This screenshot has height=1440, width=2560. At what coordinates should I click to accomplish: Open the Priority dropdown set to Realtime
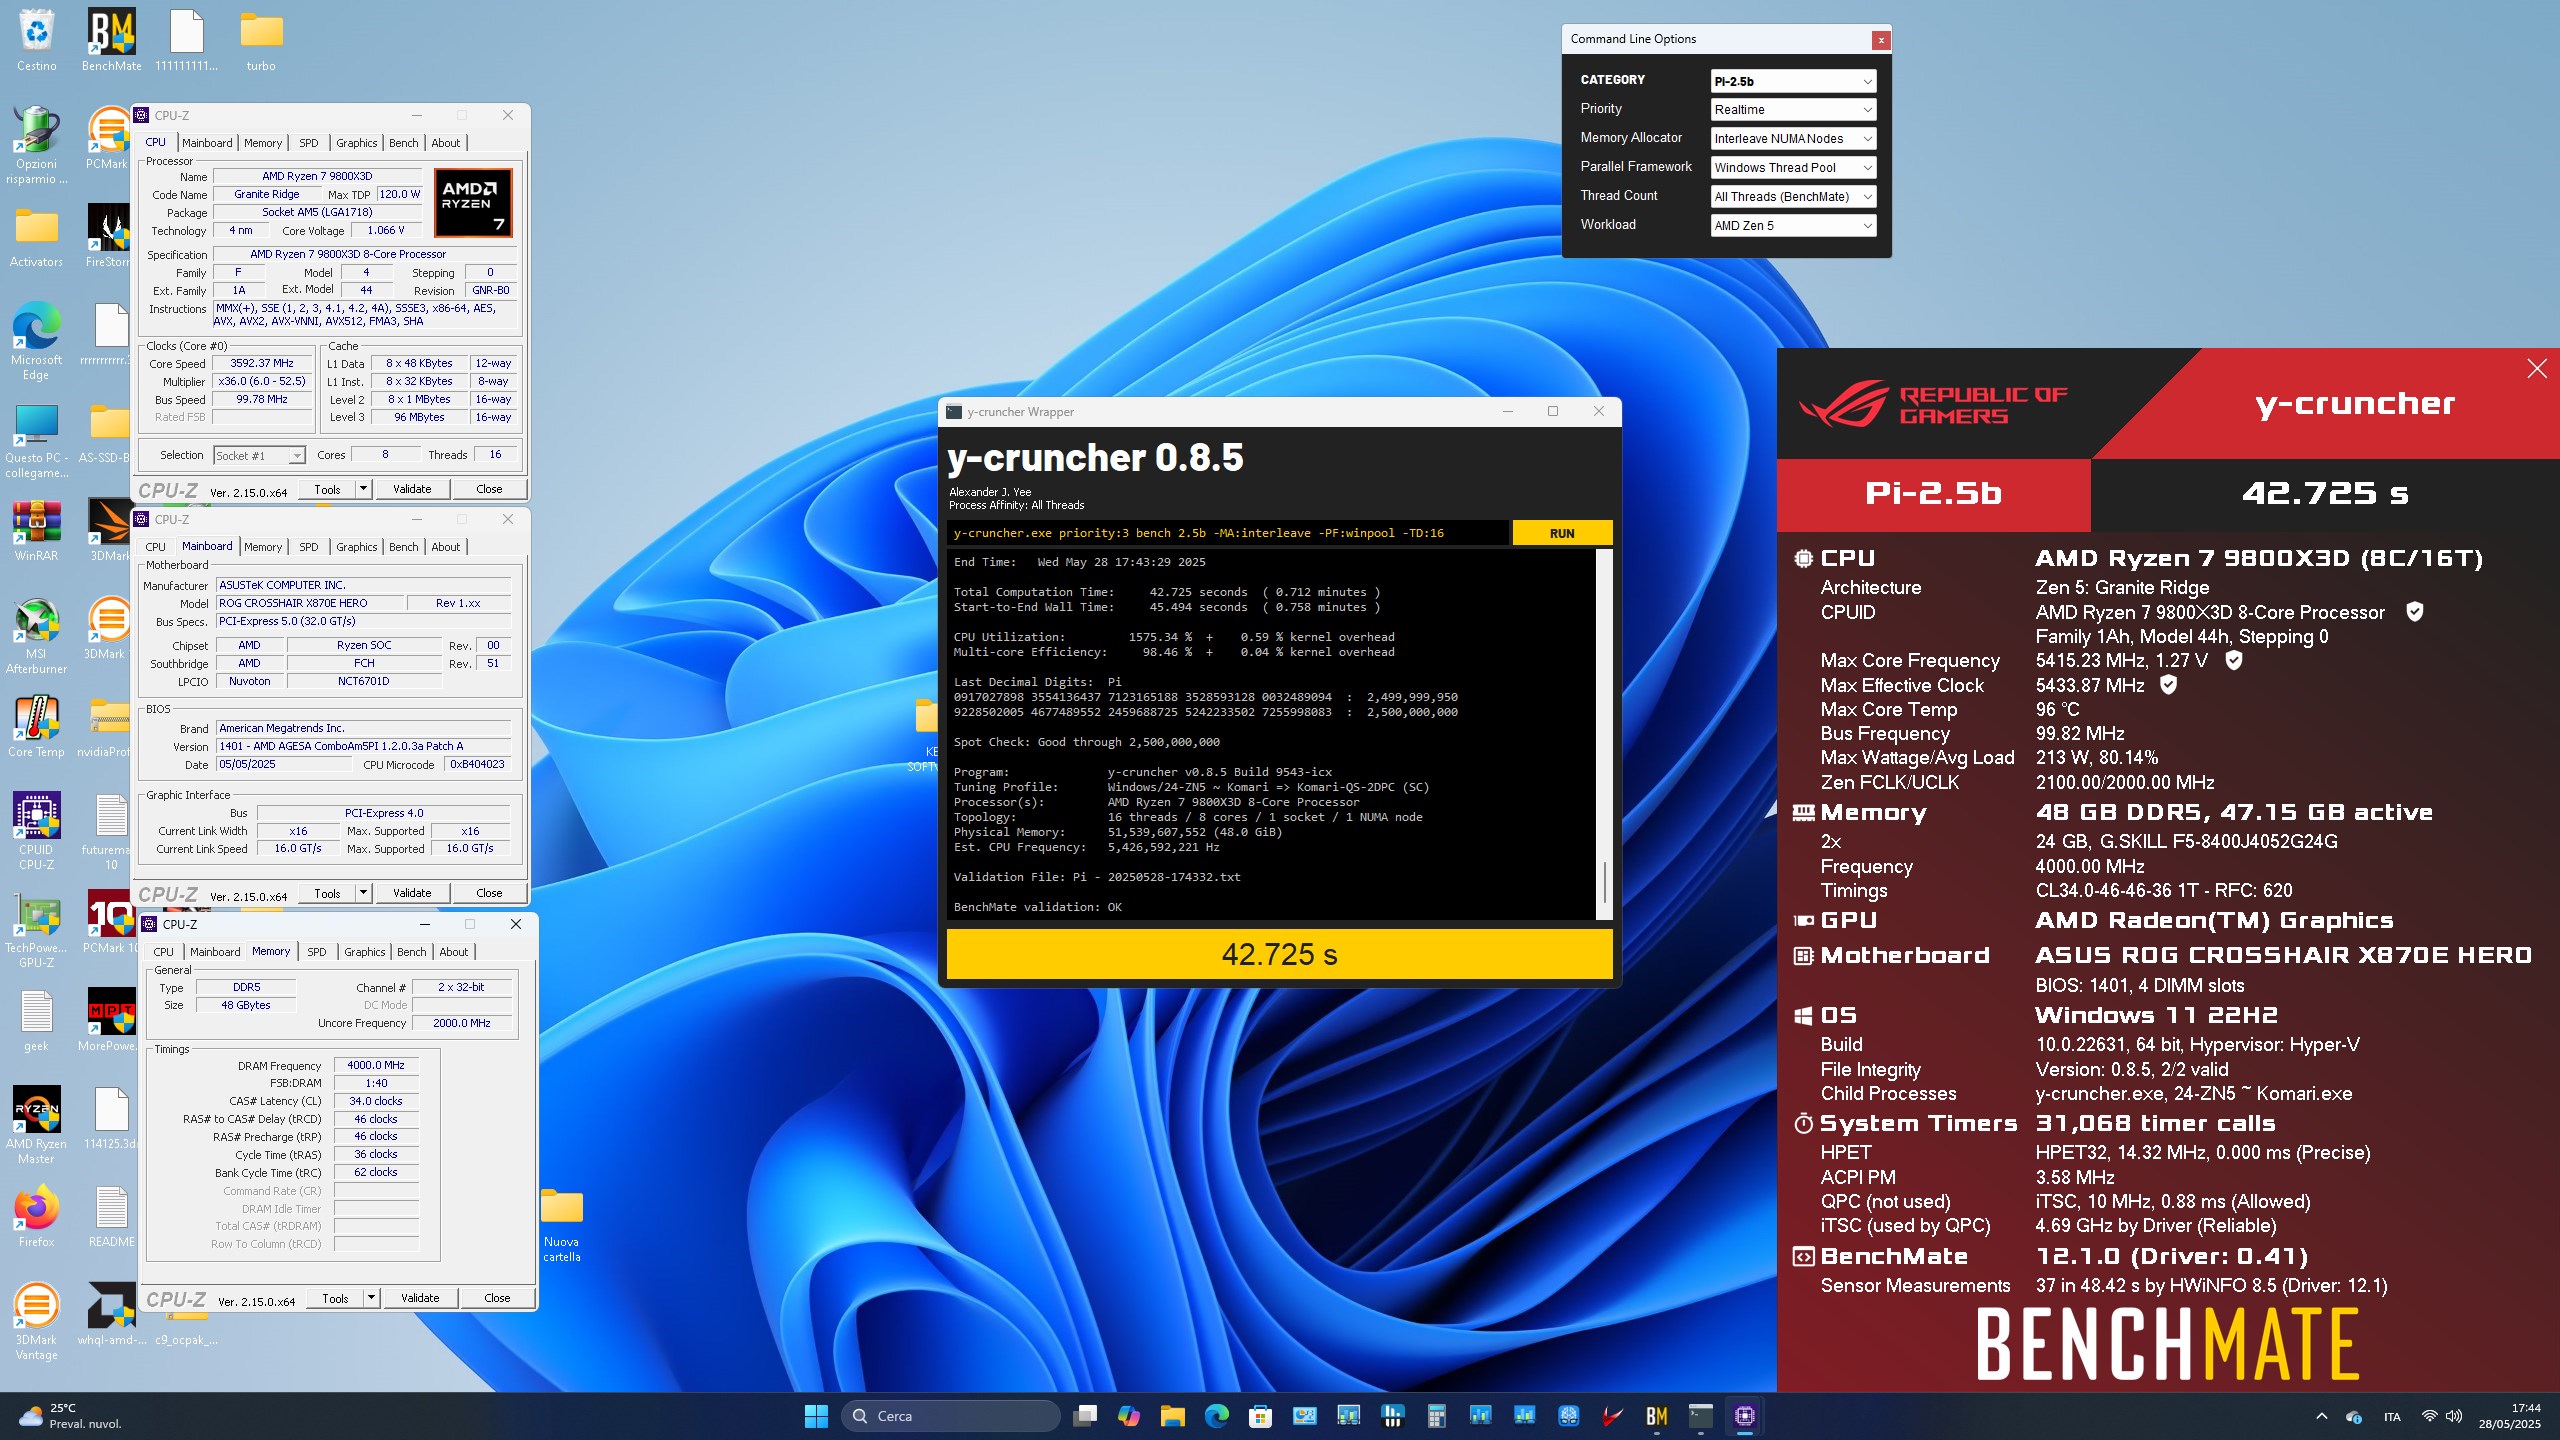tap(1793, 110)
